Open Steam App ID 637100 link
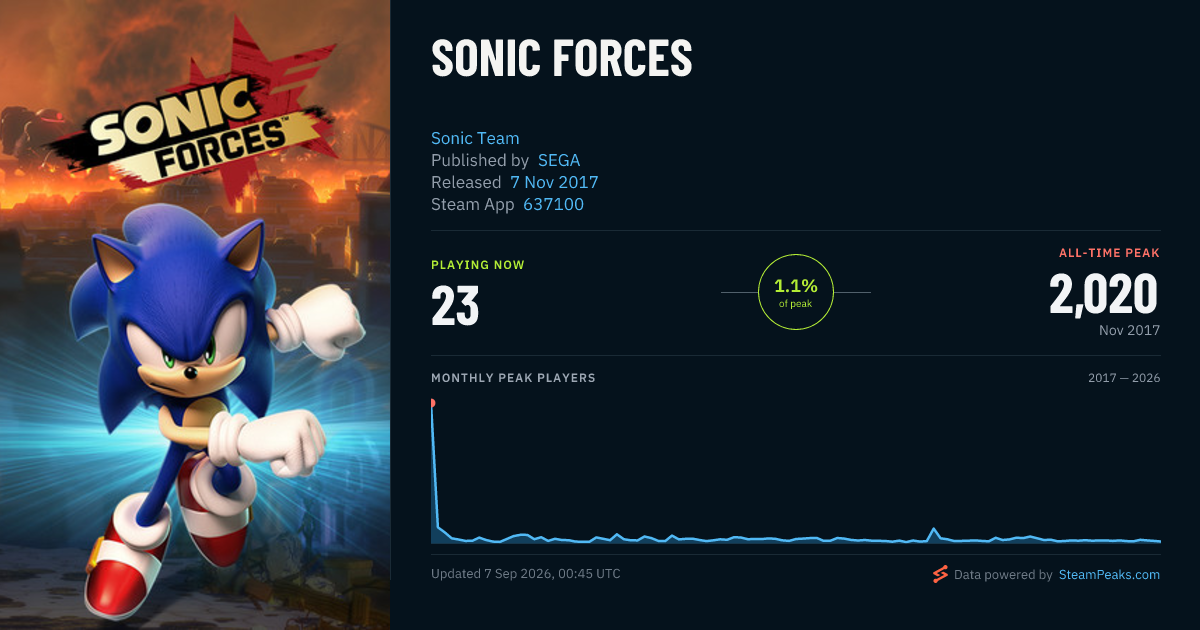The image size is (1200, 630). [x=554, y=204]
